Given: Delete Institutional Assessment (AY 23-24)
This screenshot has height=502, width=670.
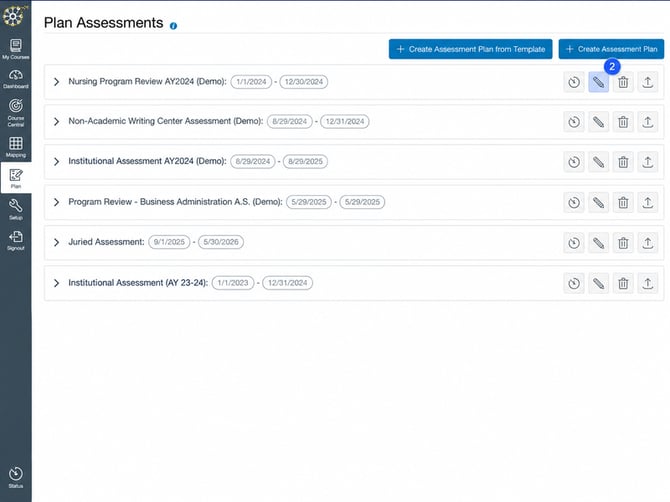Looking at the screenshot, I should coord(623,283).
